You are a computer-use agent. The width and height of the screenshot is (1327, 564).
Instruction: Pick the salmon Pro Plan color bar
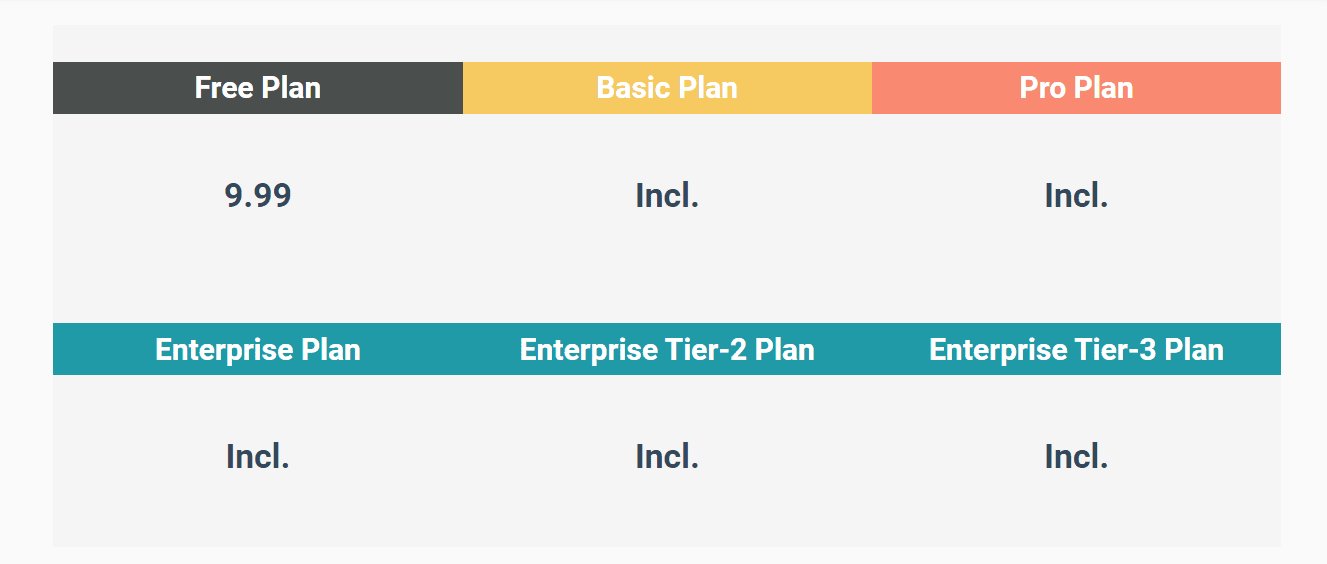point(1076,88)
